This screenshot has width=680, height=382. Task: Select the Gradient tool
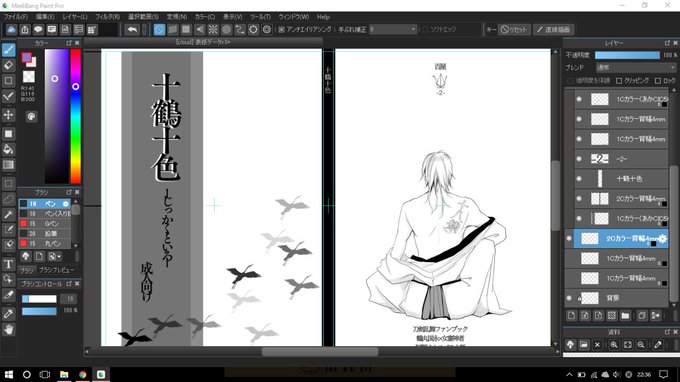pos(8,165)
